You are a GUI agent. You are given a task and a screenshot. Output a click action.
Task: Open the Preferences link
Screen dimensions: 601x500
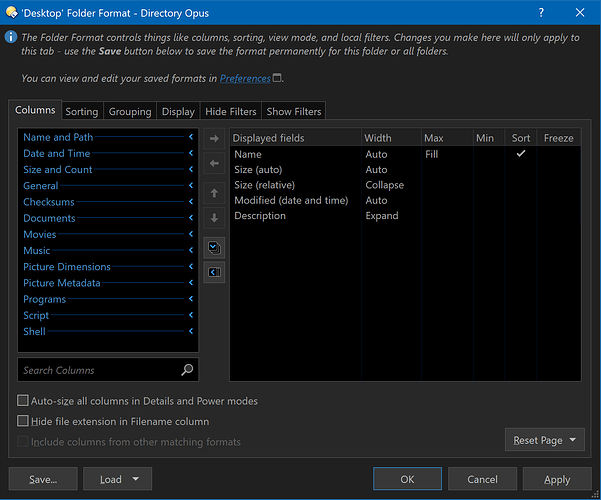[245, 78]
